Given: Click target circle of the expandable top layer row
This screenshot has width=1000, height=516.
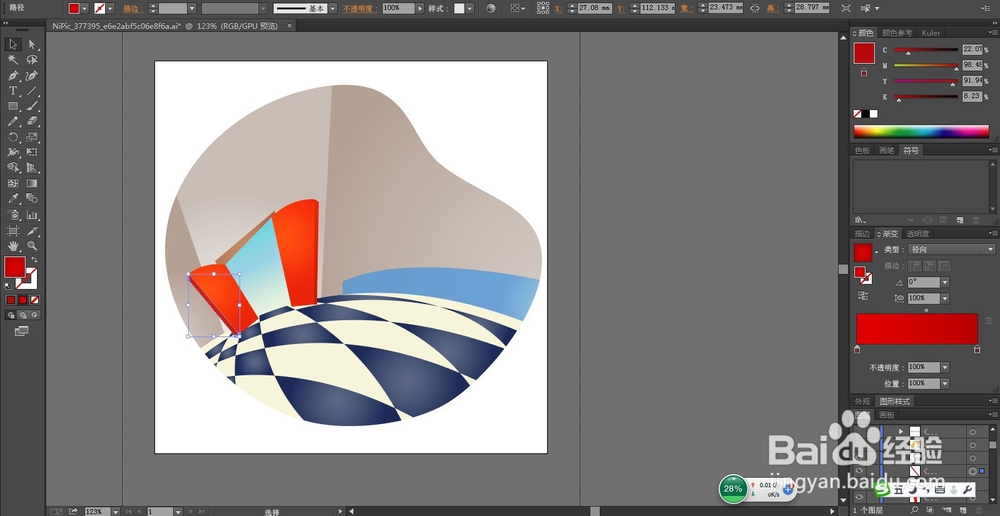Looking at the screenshot, I should 973,432.
